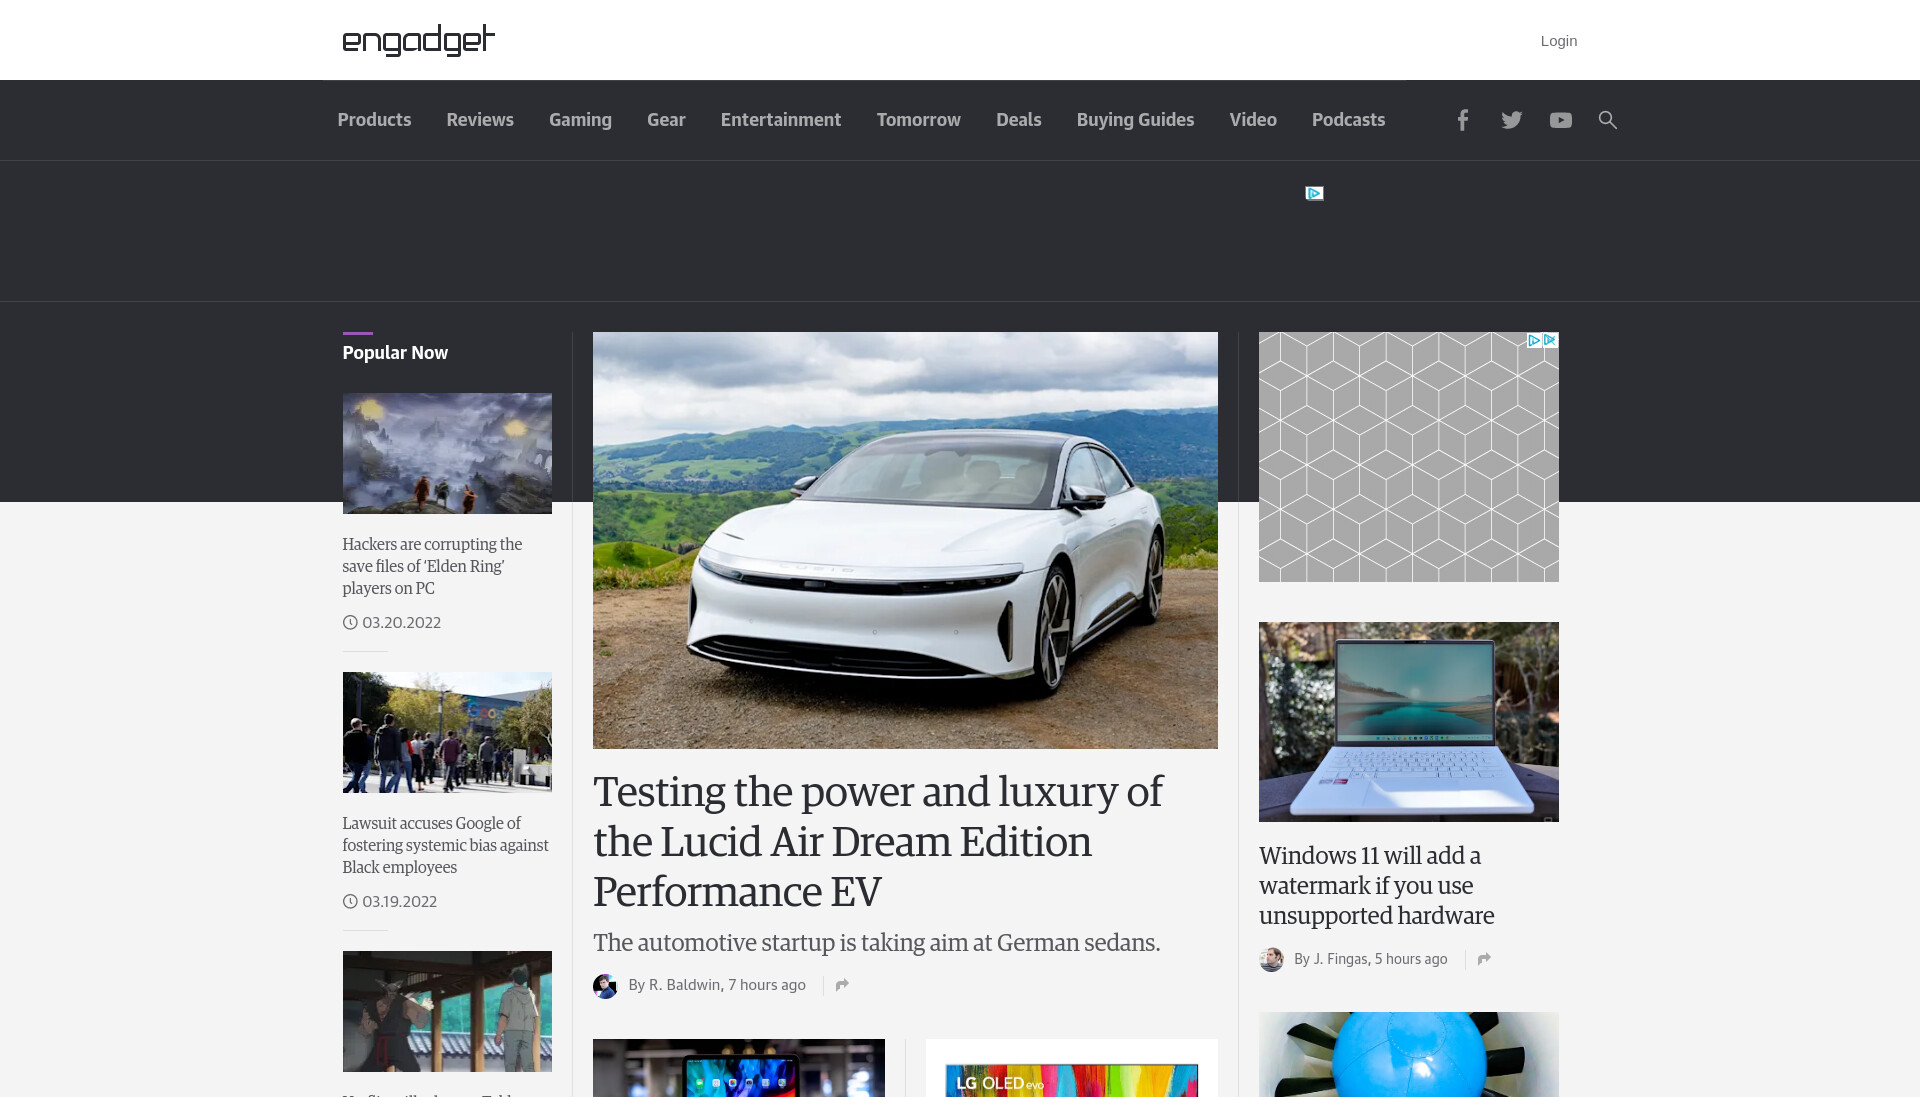The image size is (1920, 1097).
Task: Click the LG OLED evo article image
Action: (1071, 1068)
